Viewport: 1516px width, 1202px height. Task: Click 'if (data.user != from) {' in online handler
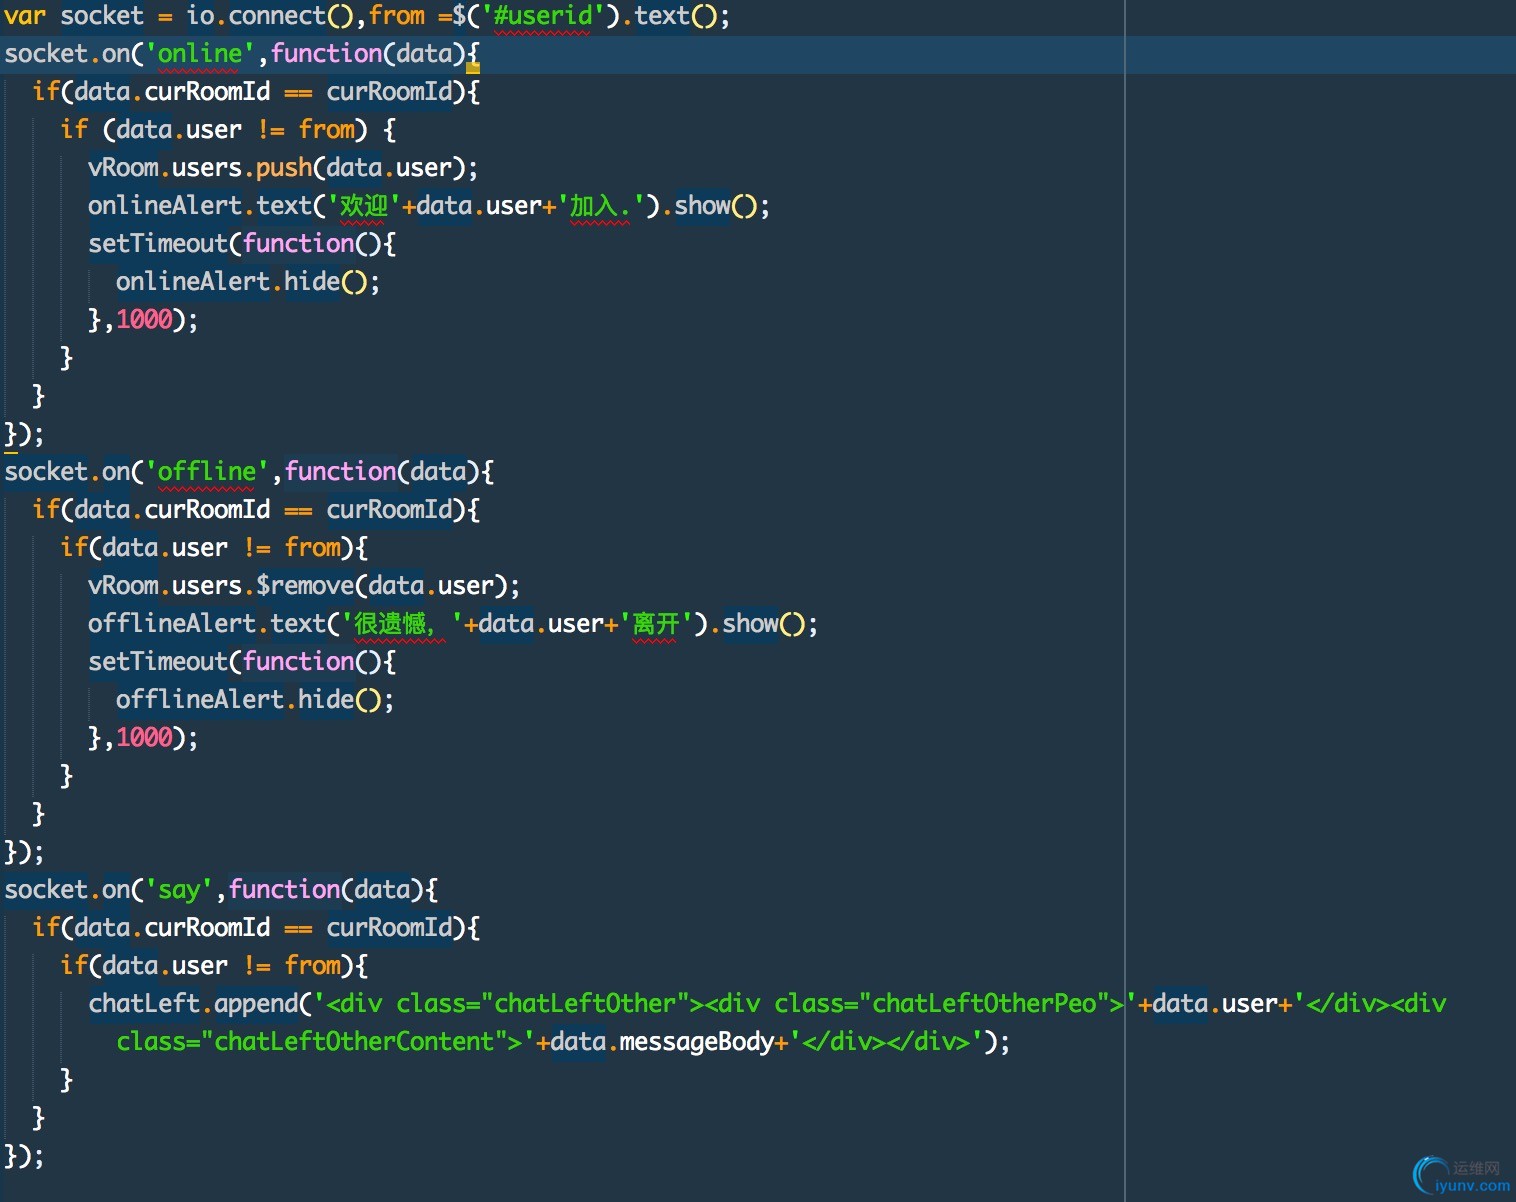[228, 130]
